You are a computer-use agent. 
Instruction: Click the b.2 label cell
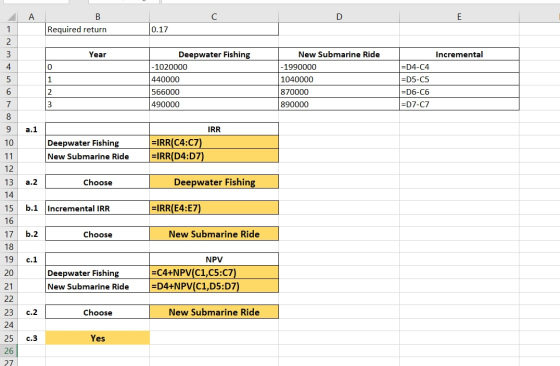pyautogui.click(x=31, y=234)
